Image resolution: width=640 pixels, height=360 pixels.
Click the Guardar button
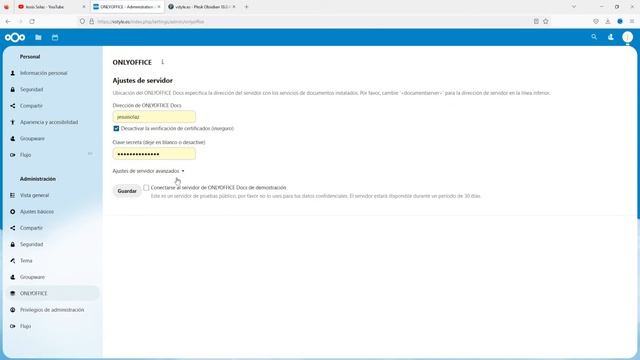(127, 191)
